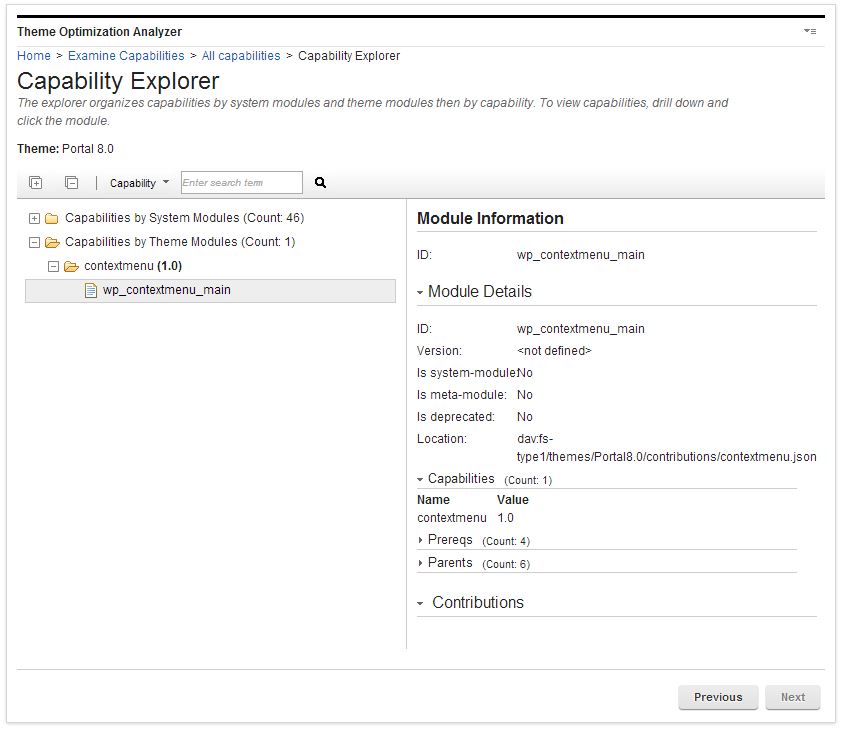Expand the Parents section
The height and width of the screenshot is (729, 841).
tap(421, 563)
